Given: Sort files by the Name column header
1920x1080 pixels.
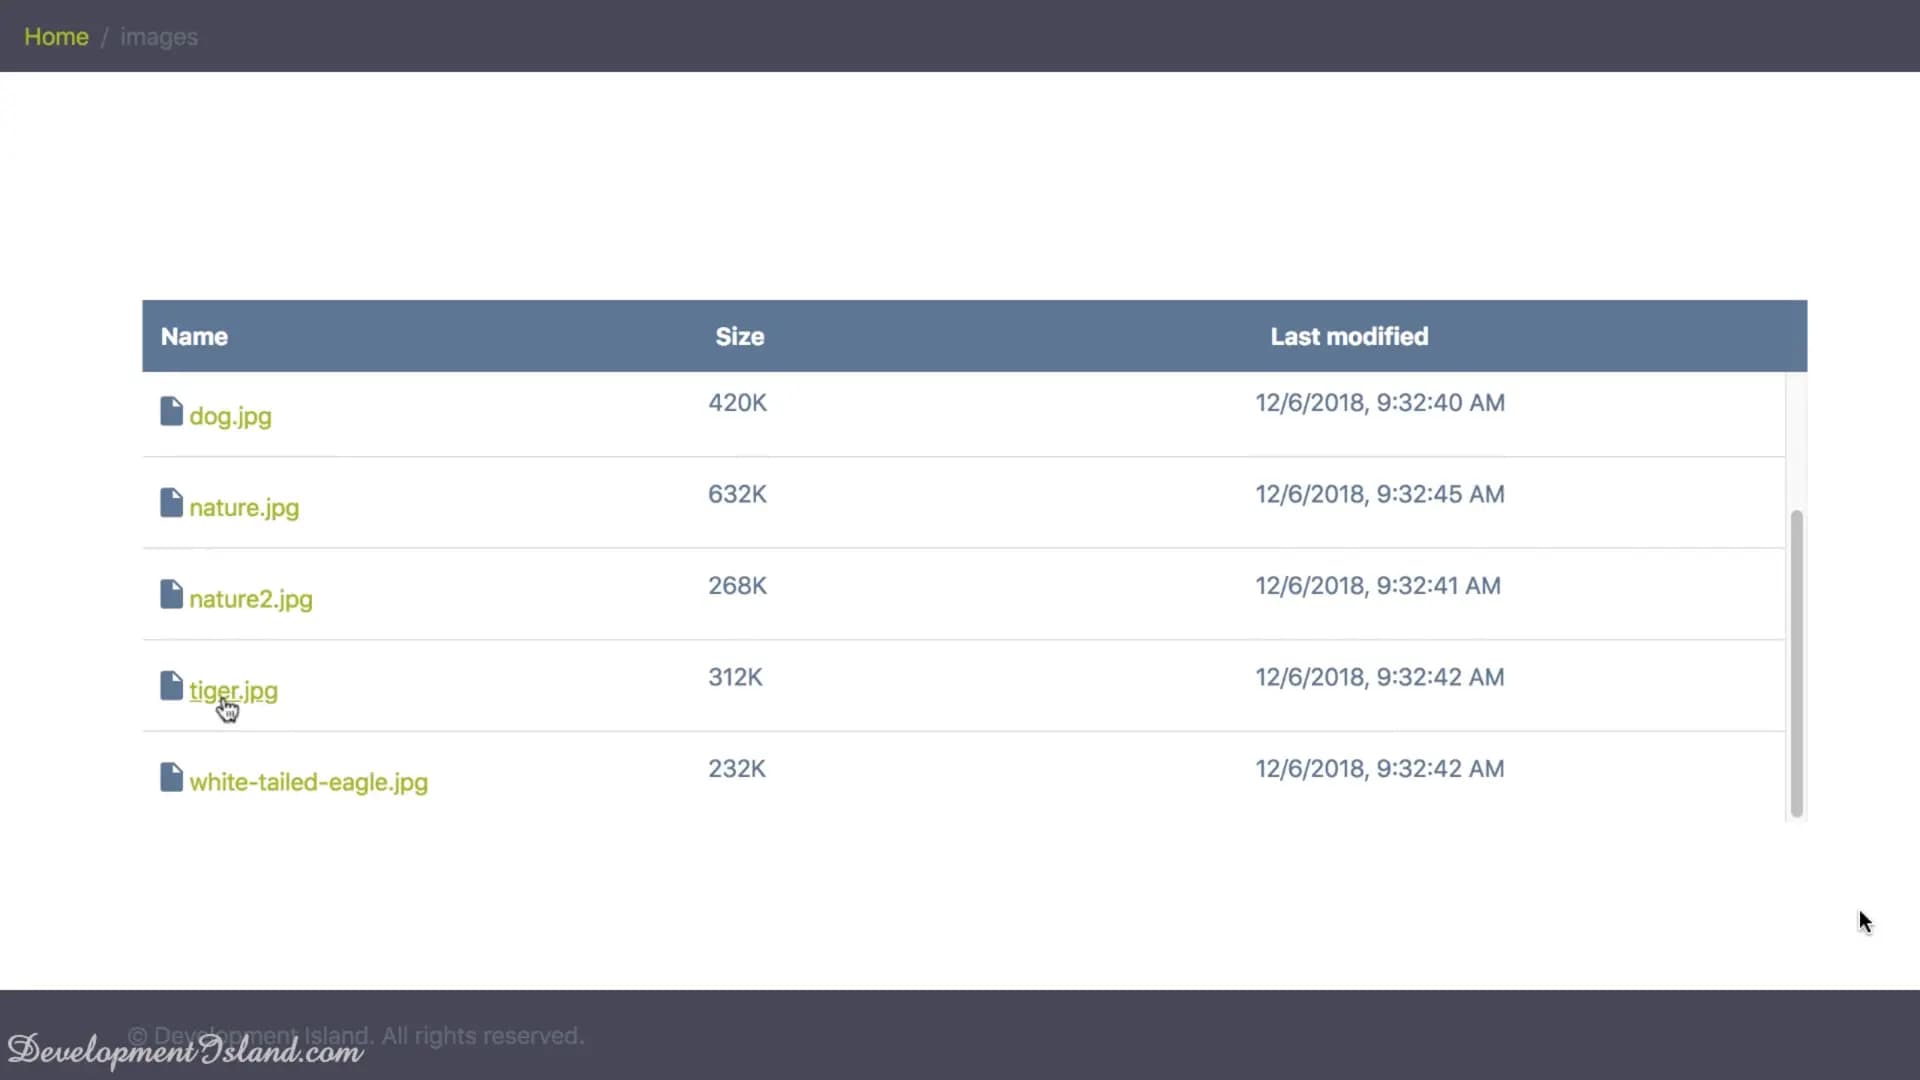Looking at the screenshot, I should coord(194,336).
